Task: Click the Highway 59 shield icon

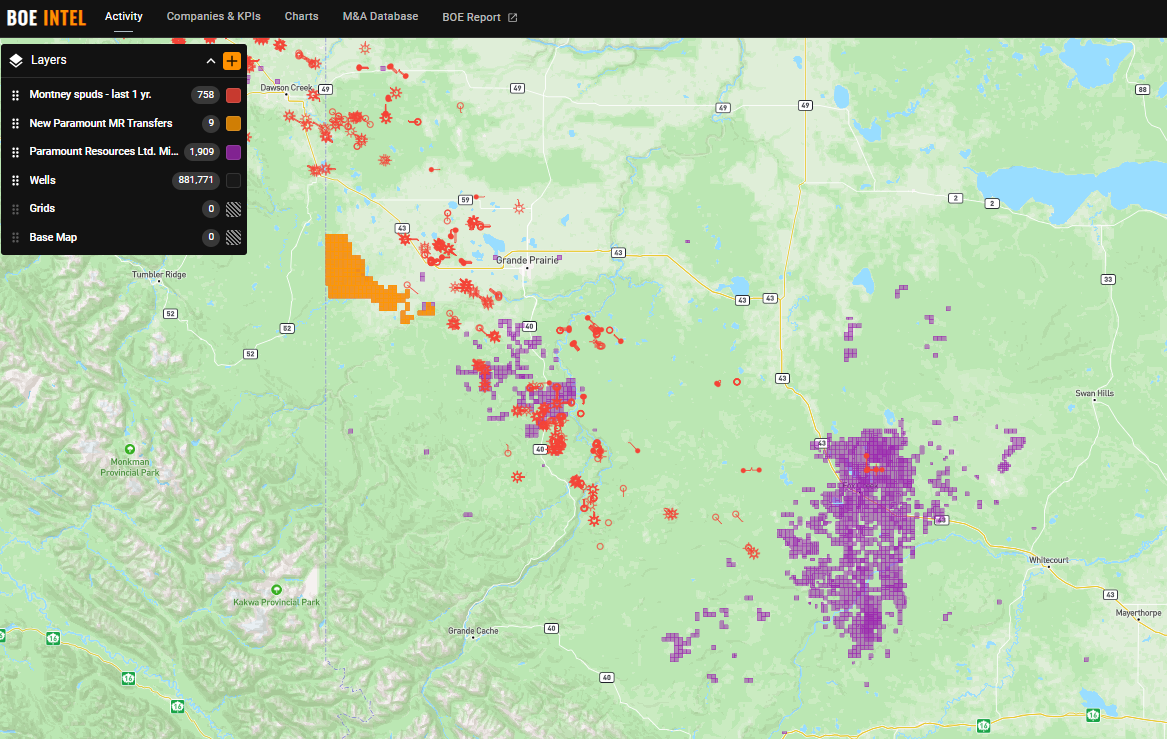Action: coord(465,199)
